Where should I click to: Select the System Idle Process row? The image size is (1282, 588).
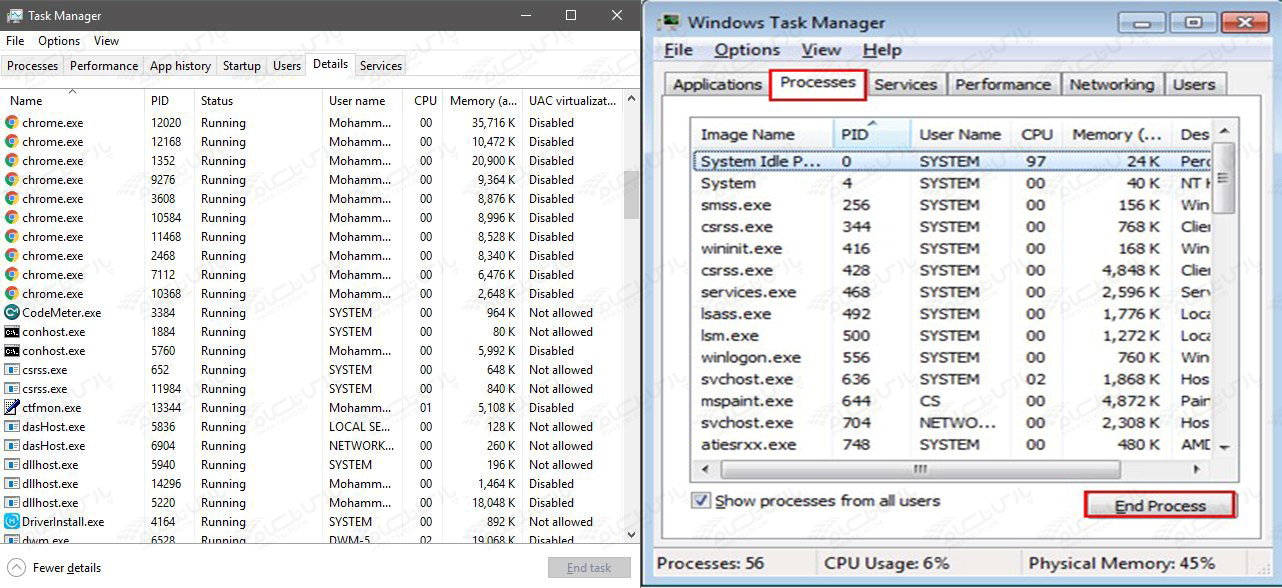[952, 161]
